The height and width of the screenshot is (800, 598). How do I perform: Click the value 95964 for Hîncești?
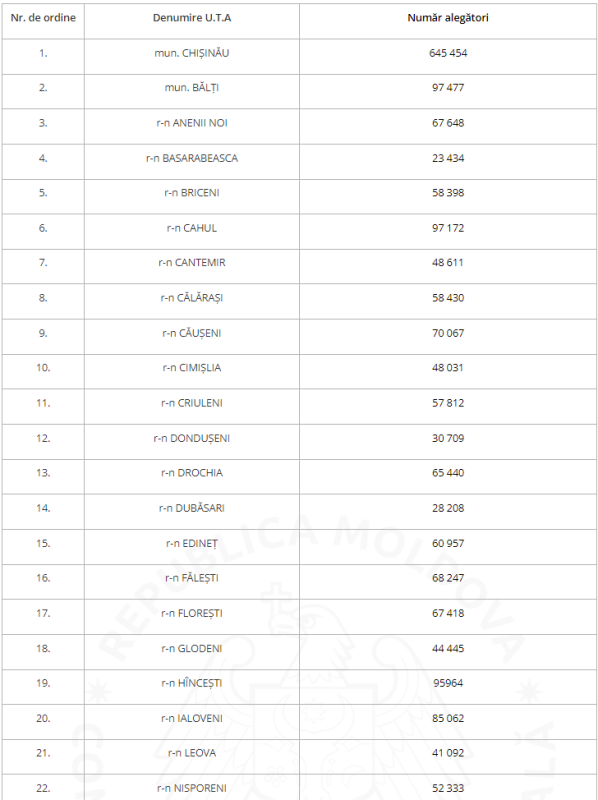448,683
